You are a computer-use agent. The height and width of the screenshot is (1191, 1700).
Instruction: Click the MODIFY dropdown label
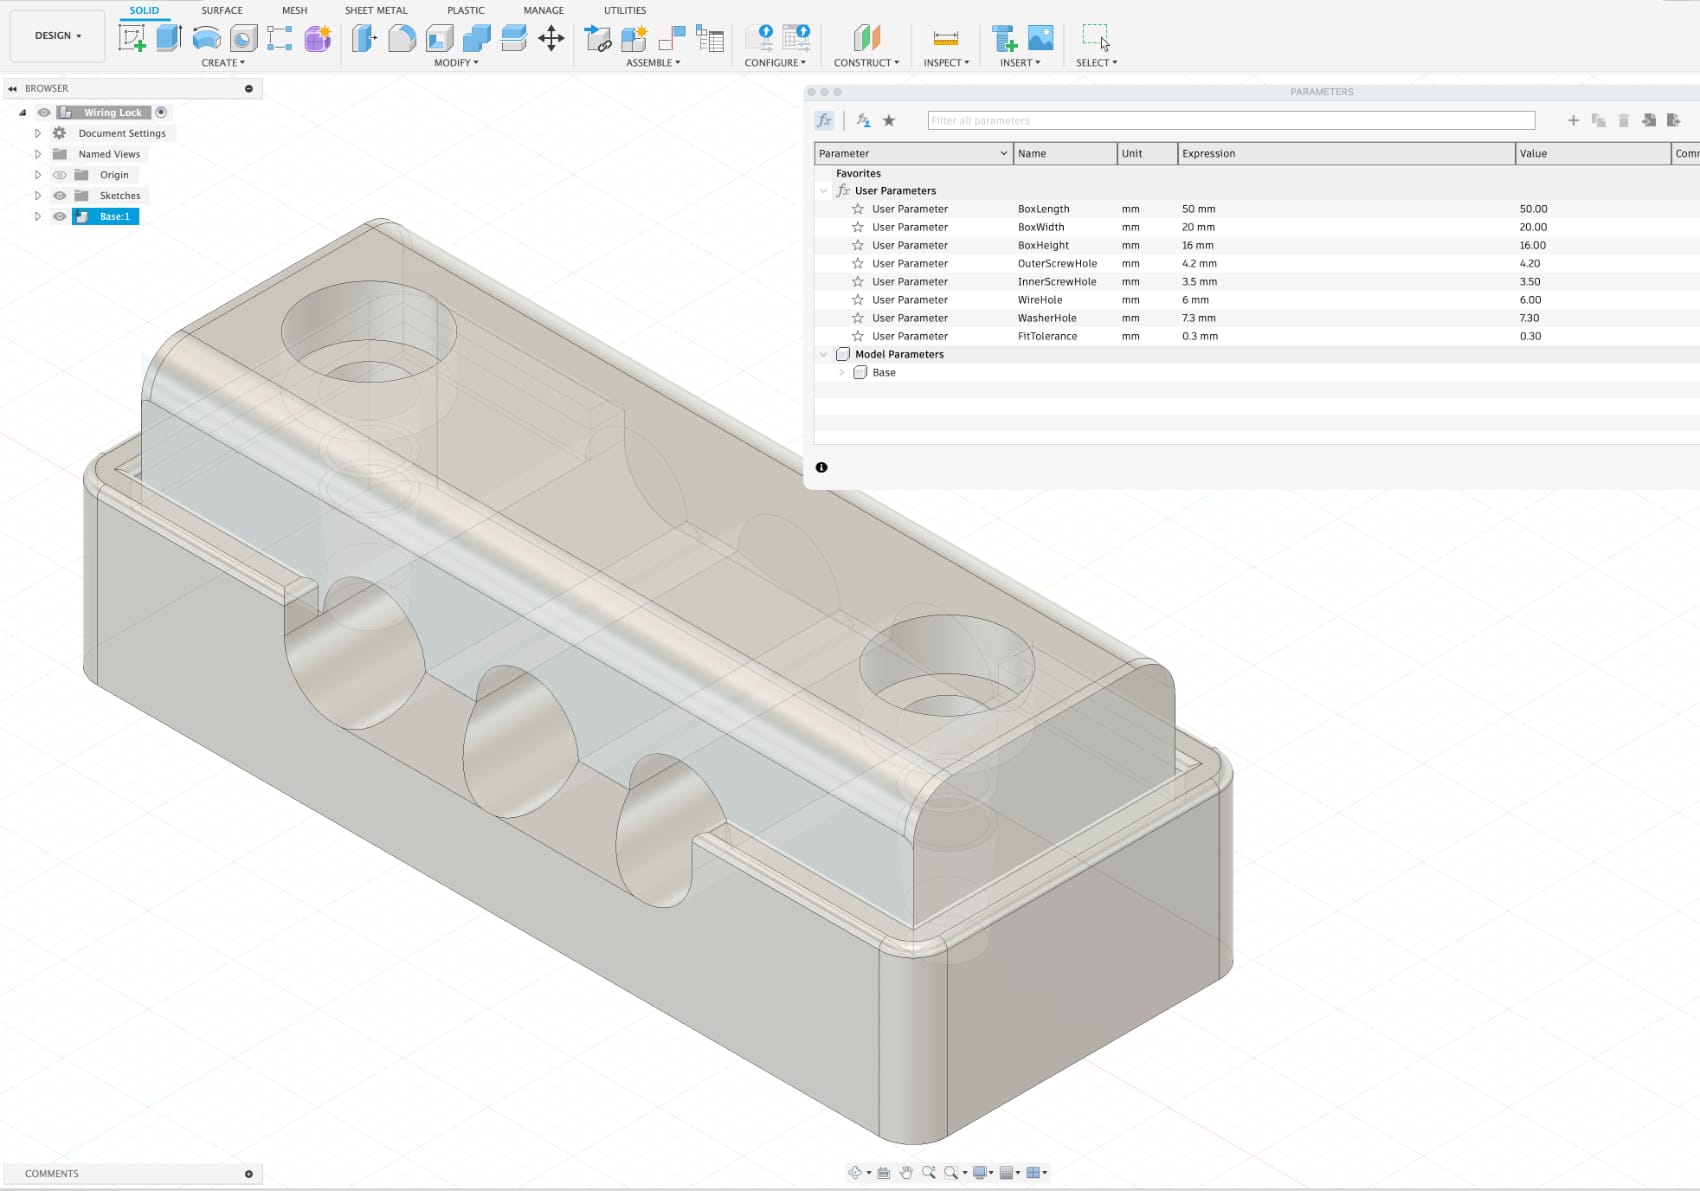point(456,62)
